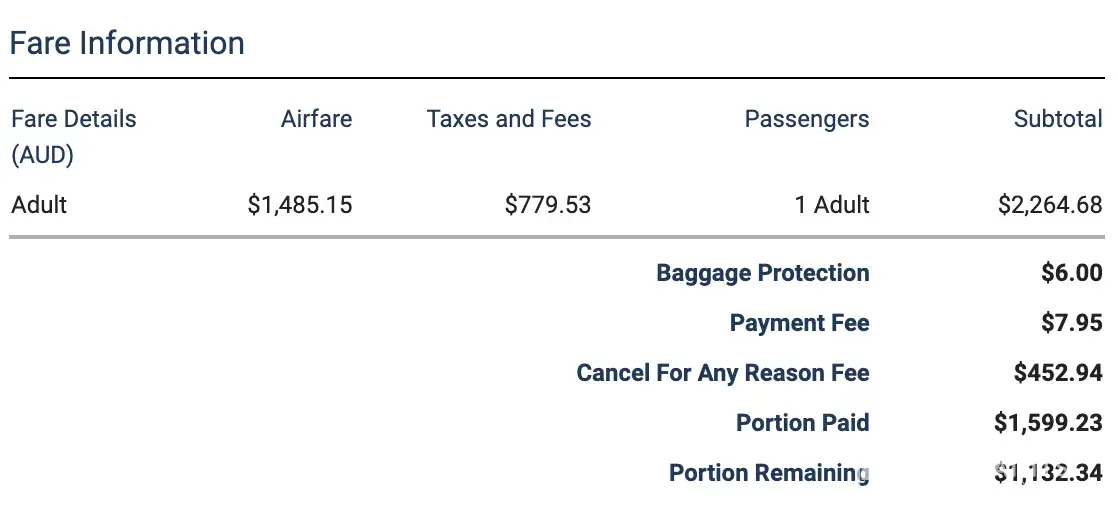Click the Adult fare row label
Screen dimensions: 1118x522
pos(39,205)
